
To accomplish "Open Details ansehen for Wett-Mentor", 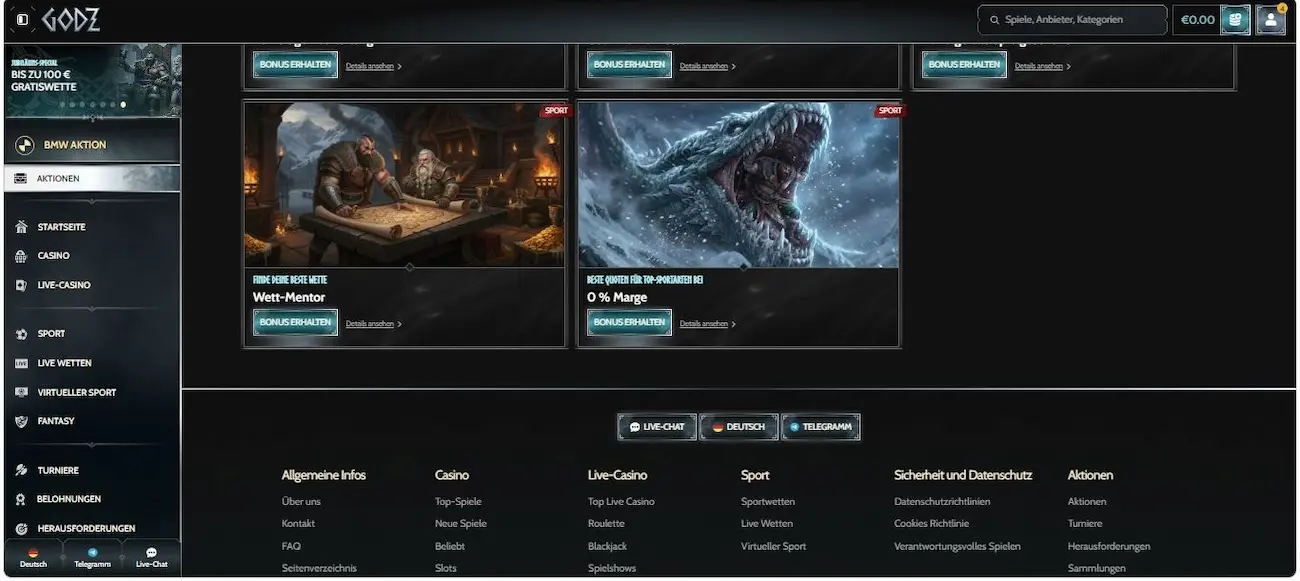I will click(x=373, y=324).
